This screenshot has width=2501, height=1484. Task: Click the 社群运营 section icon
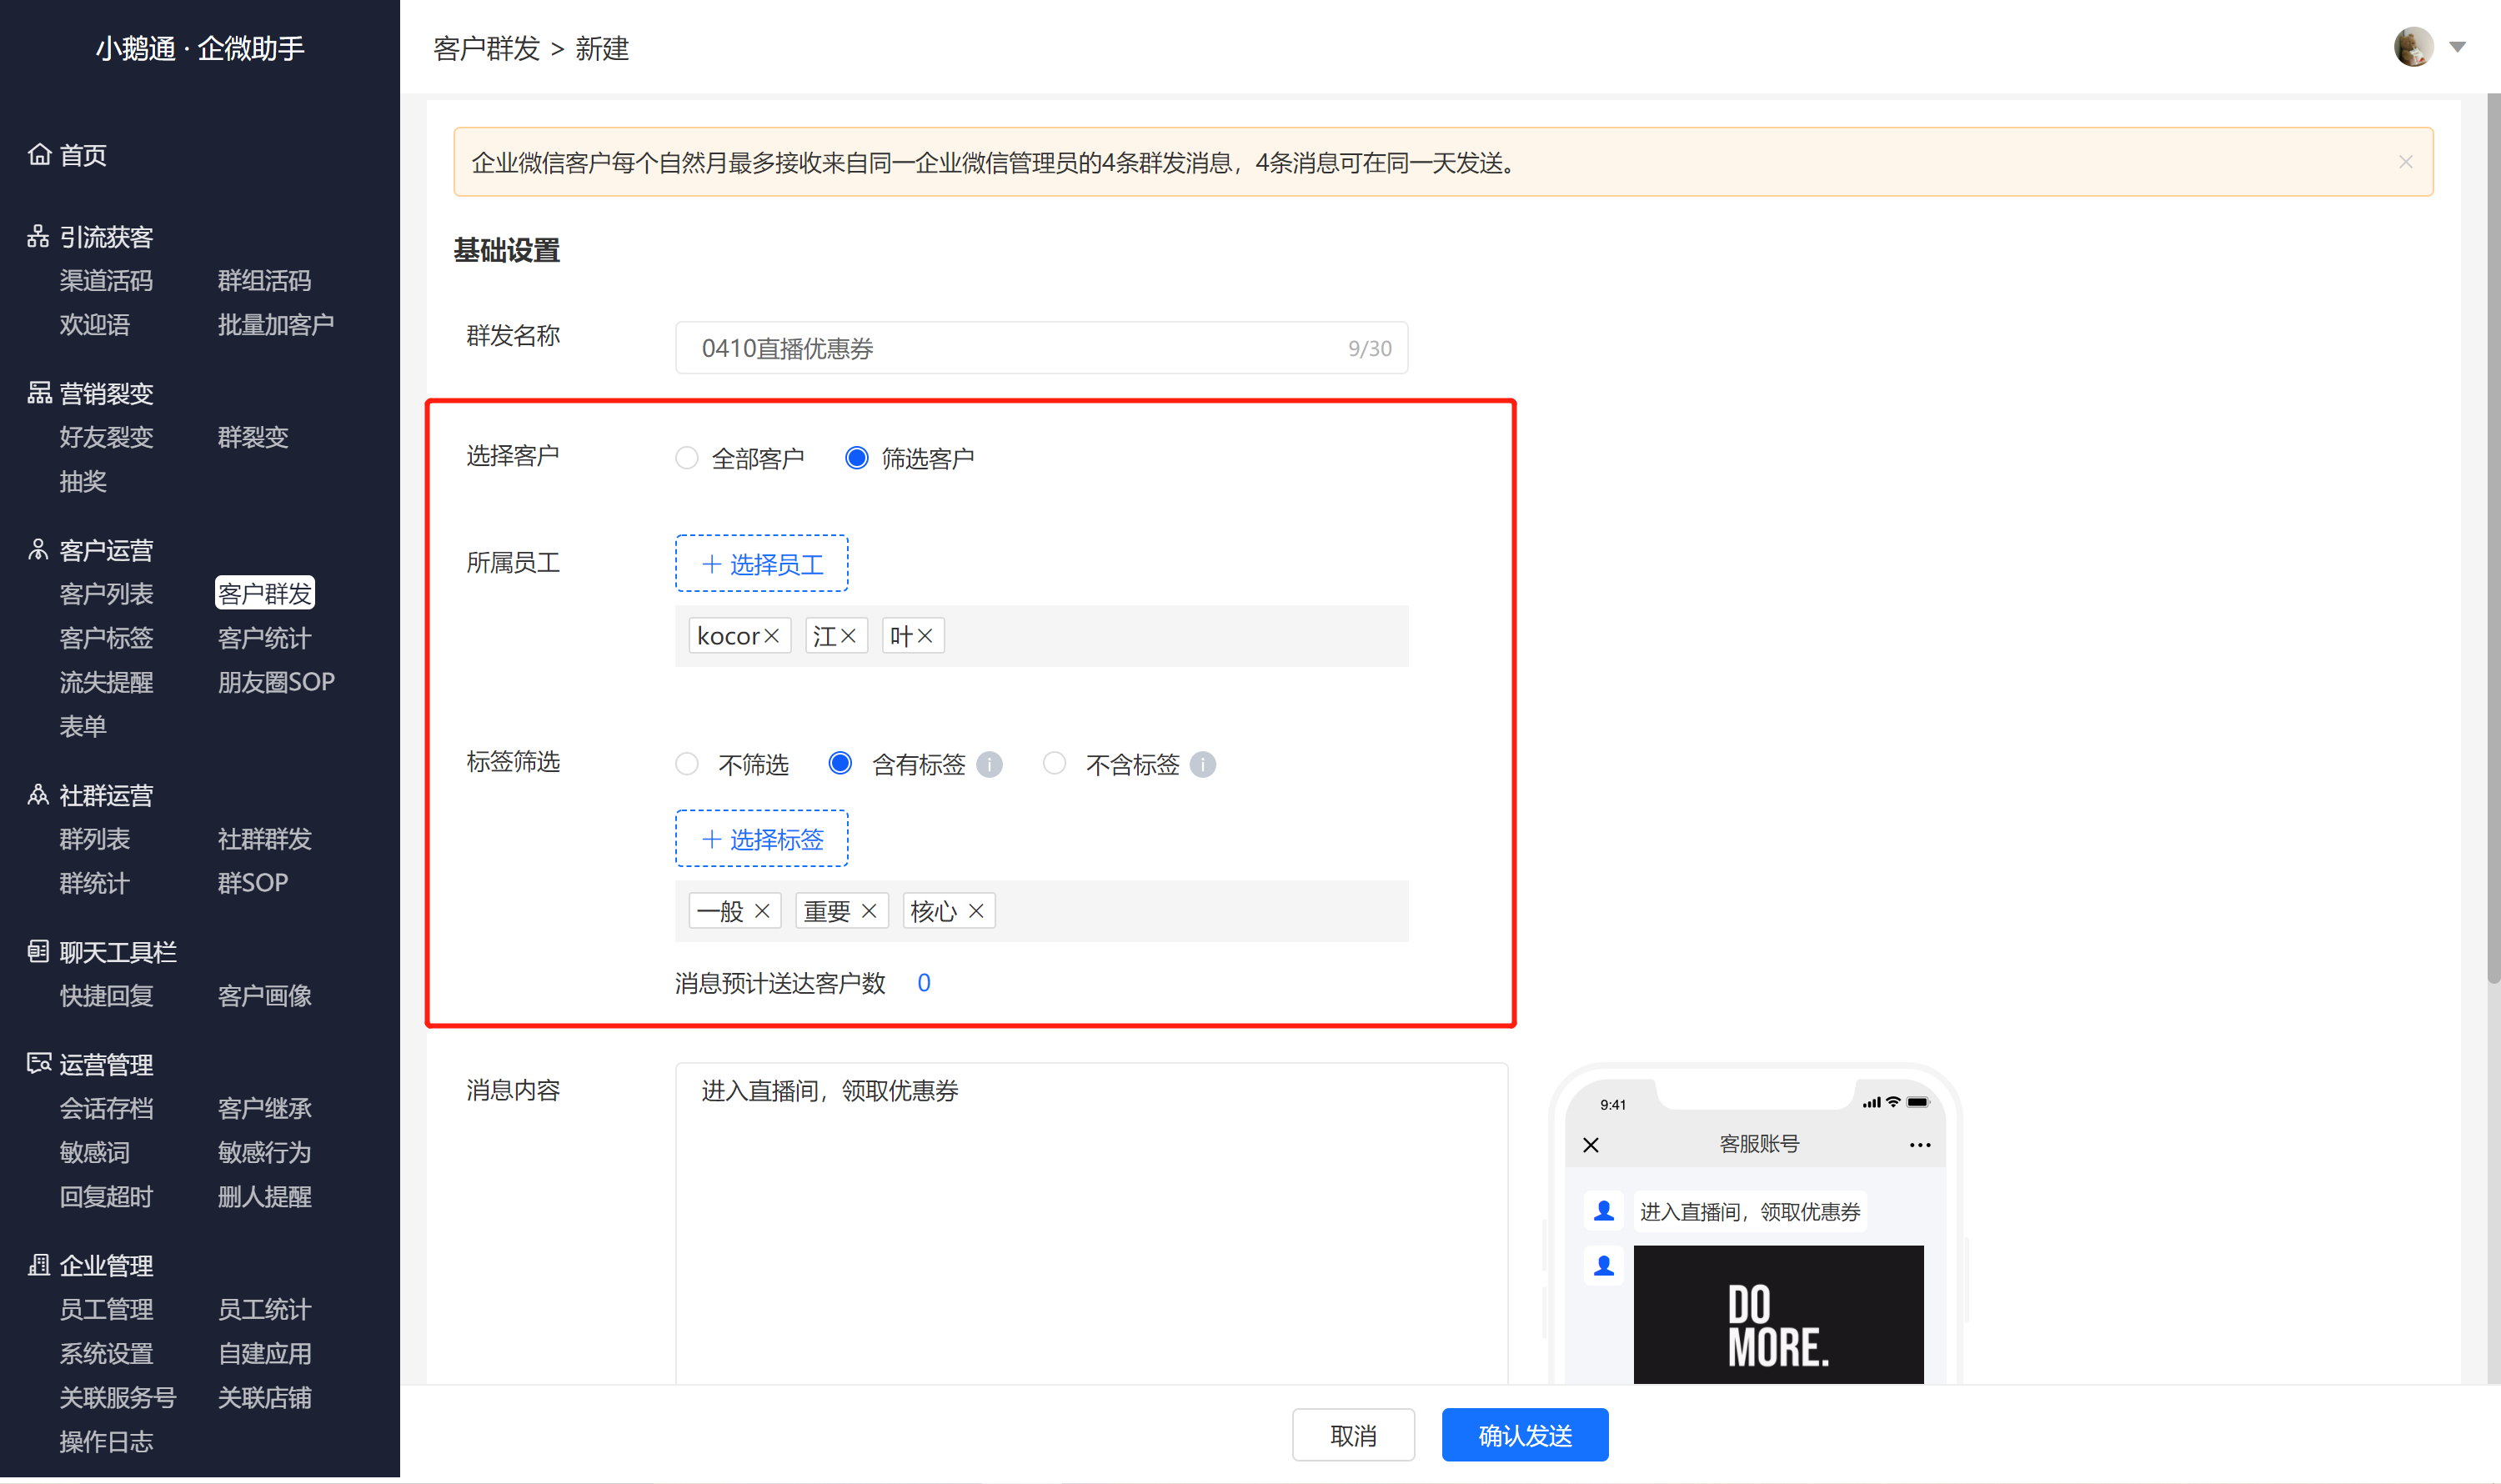tap(38, 795)
